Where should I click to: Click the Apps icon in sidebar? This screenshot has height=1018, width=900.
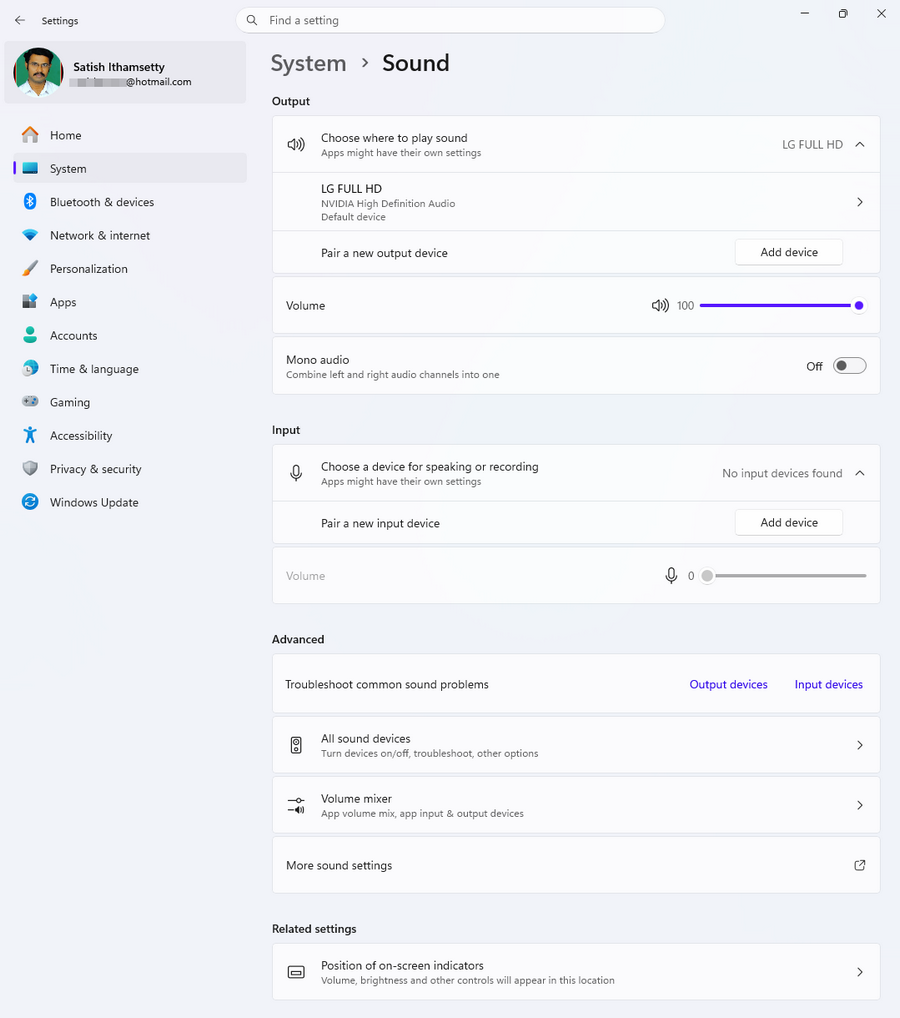click(x=30, y=301)
